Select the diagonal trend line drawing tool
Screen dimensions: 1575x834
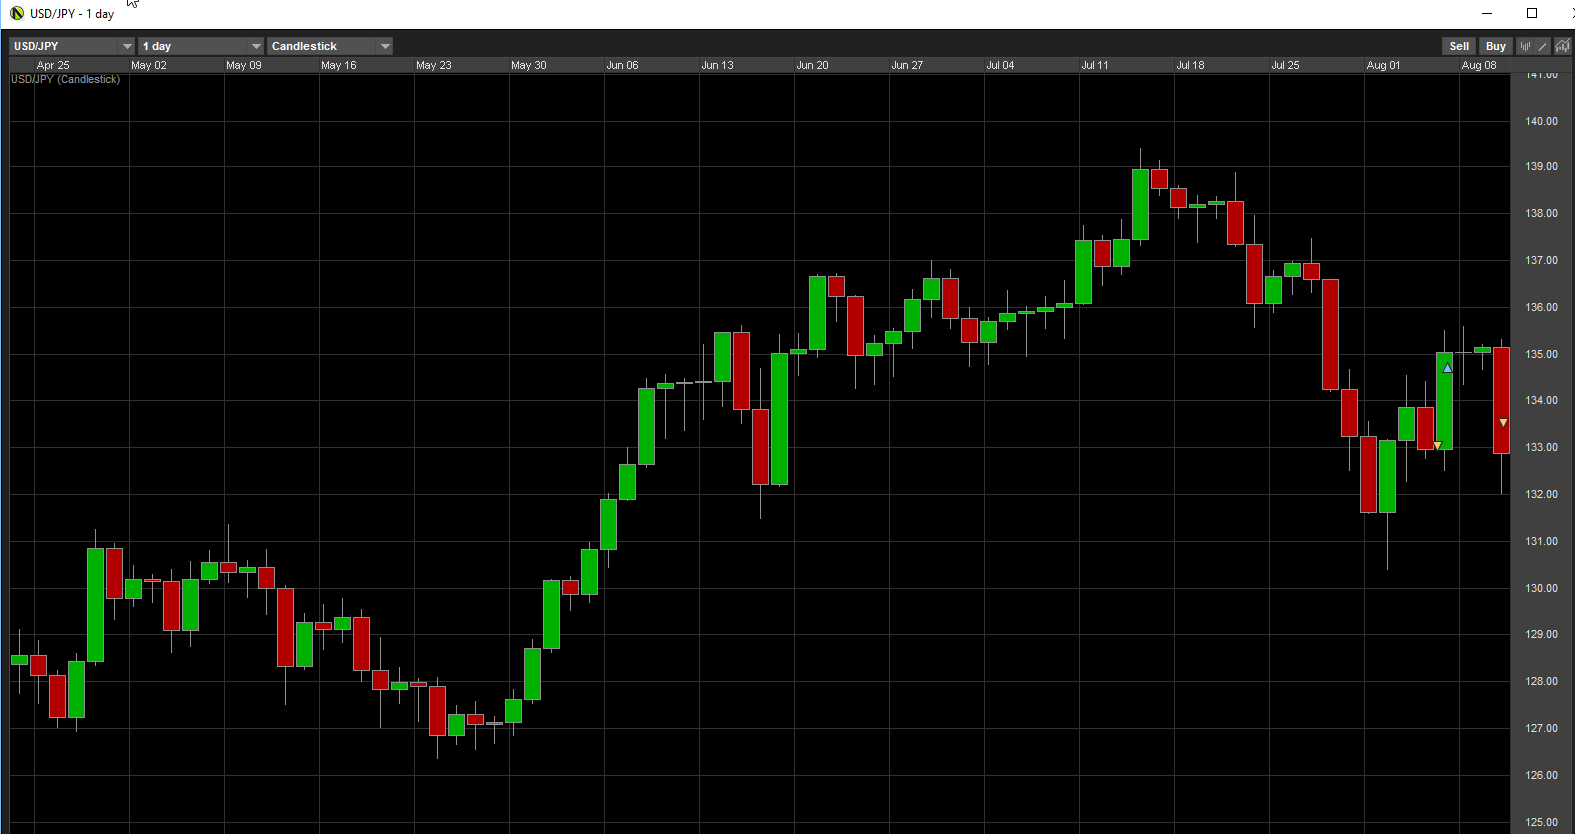(x=1543, y=46)
